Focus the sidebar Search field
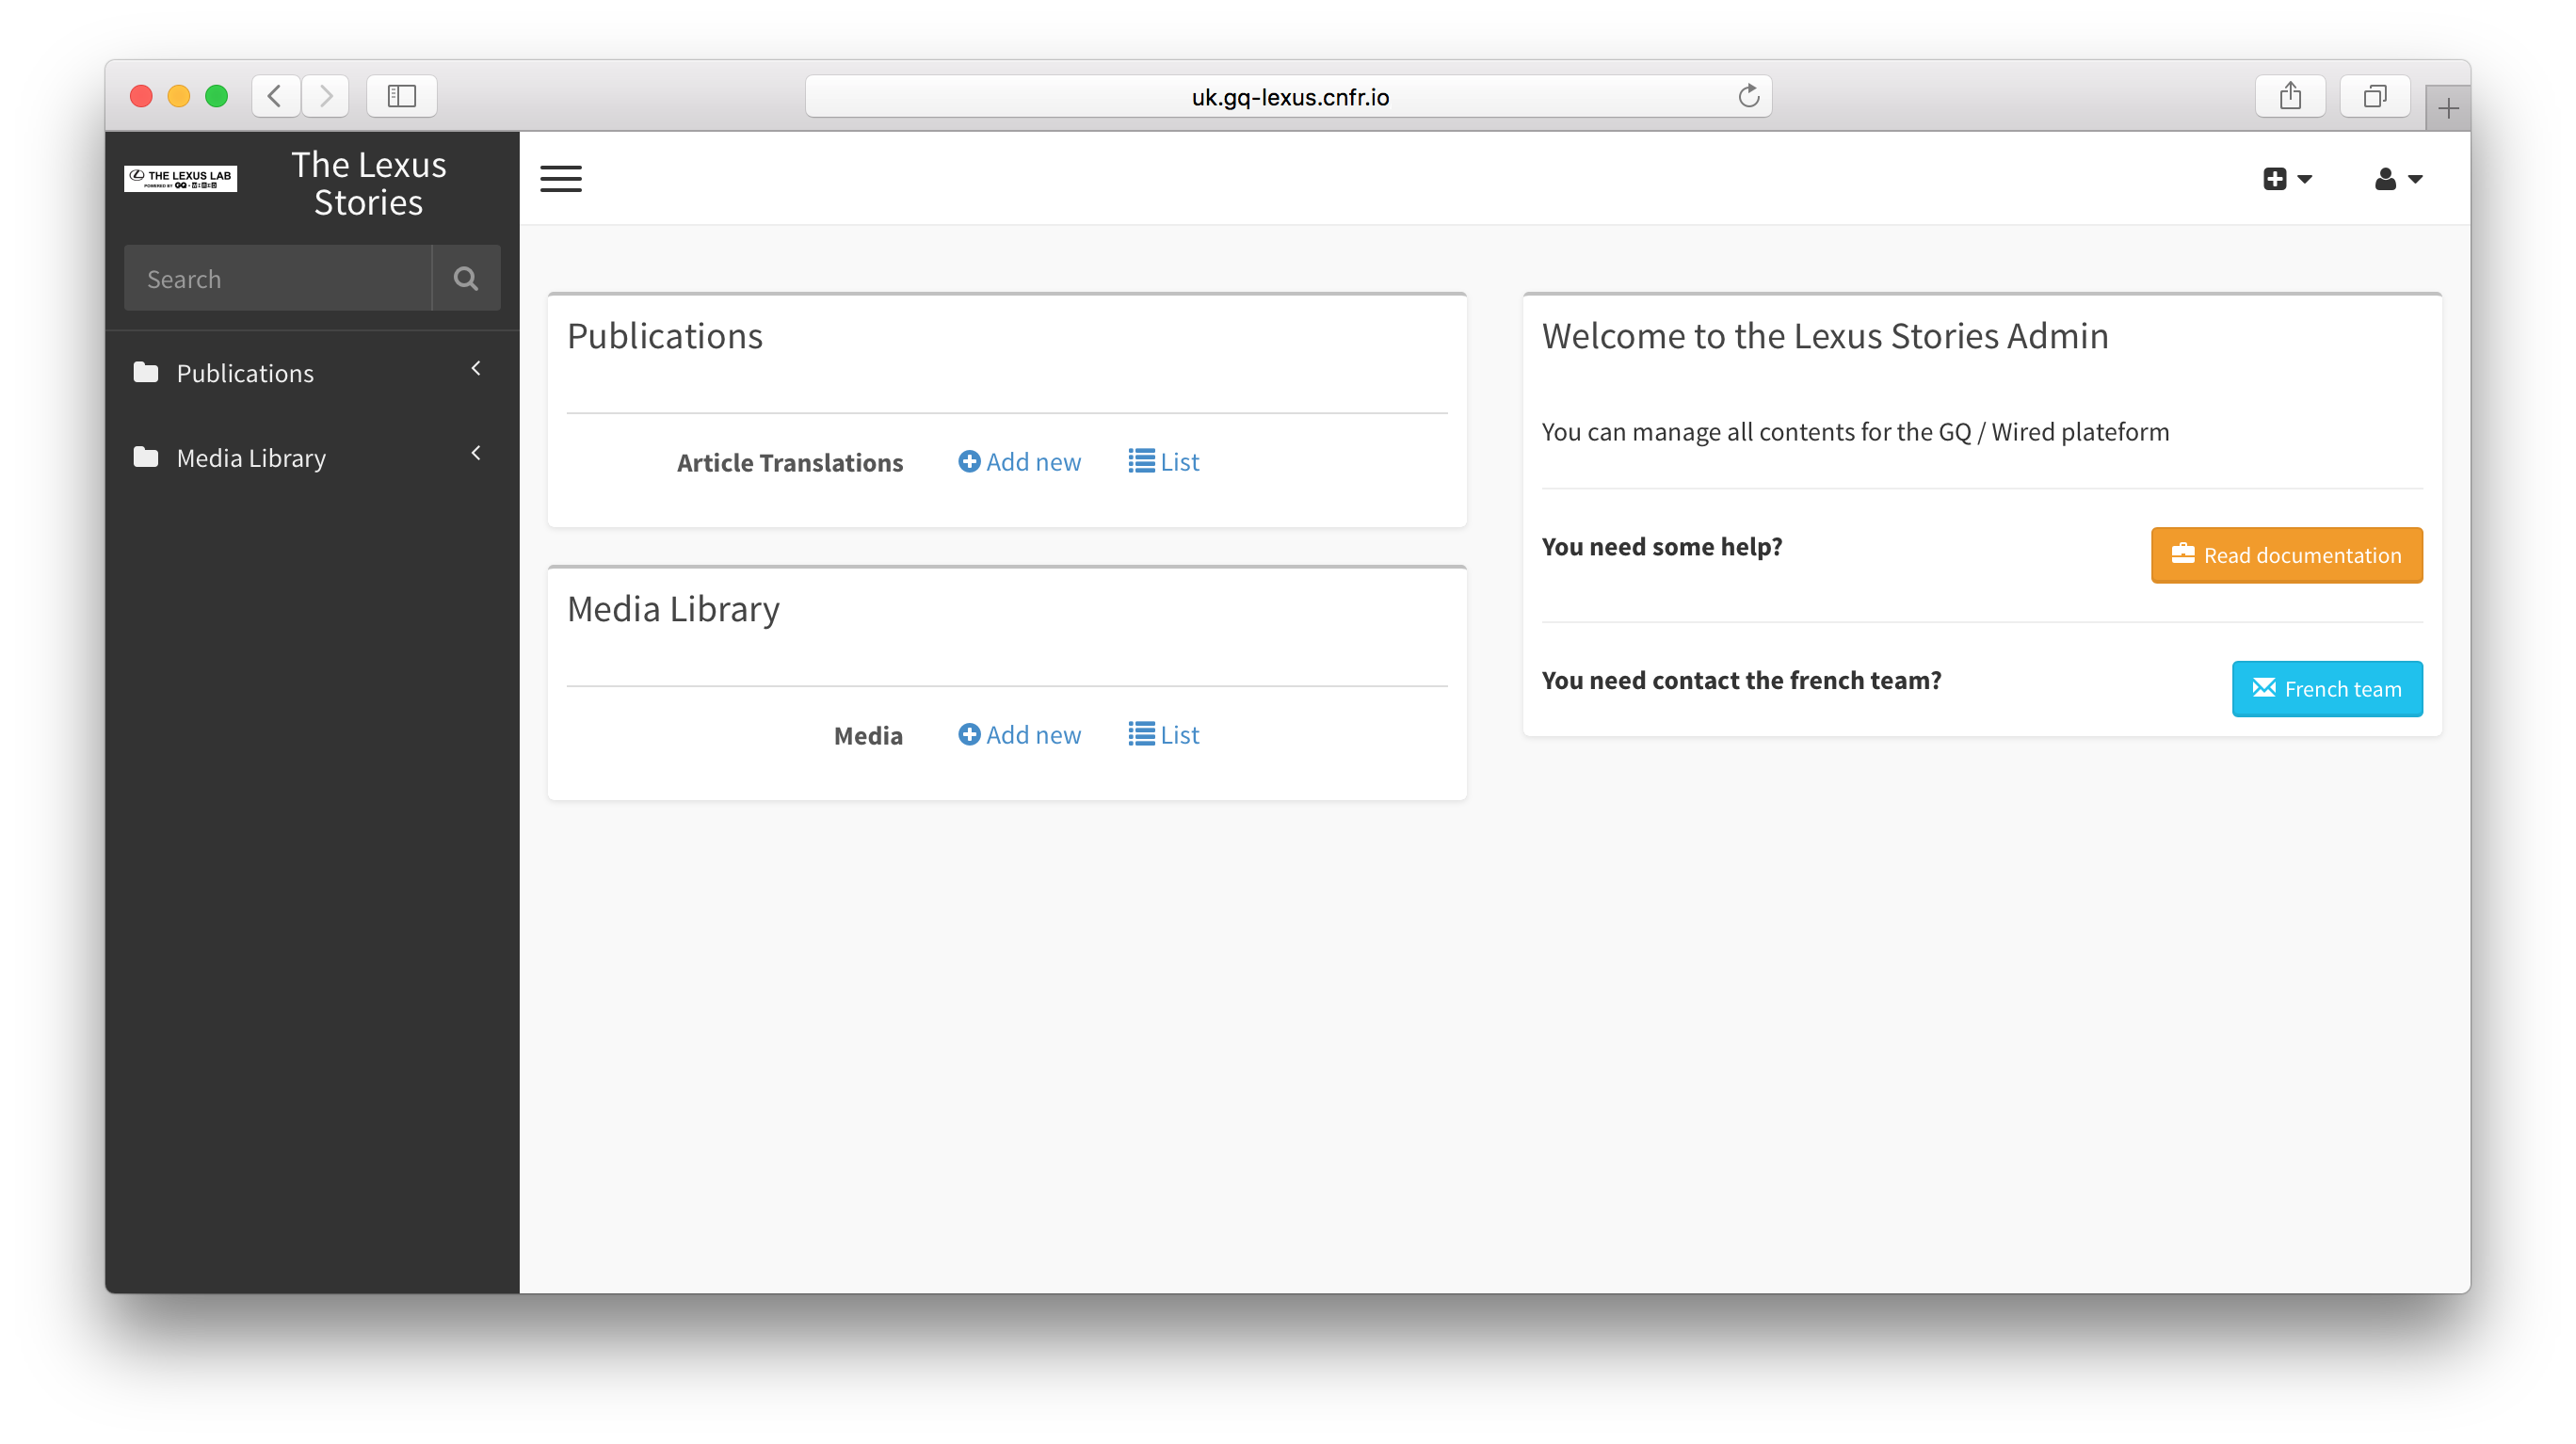The image size is (2576, 1444). point(278,279)
